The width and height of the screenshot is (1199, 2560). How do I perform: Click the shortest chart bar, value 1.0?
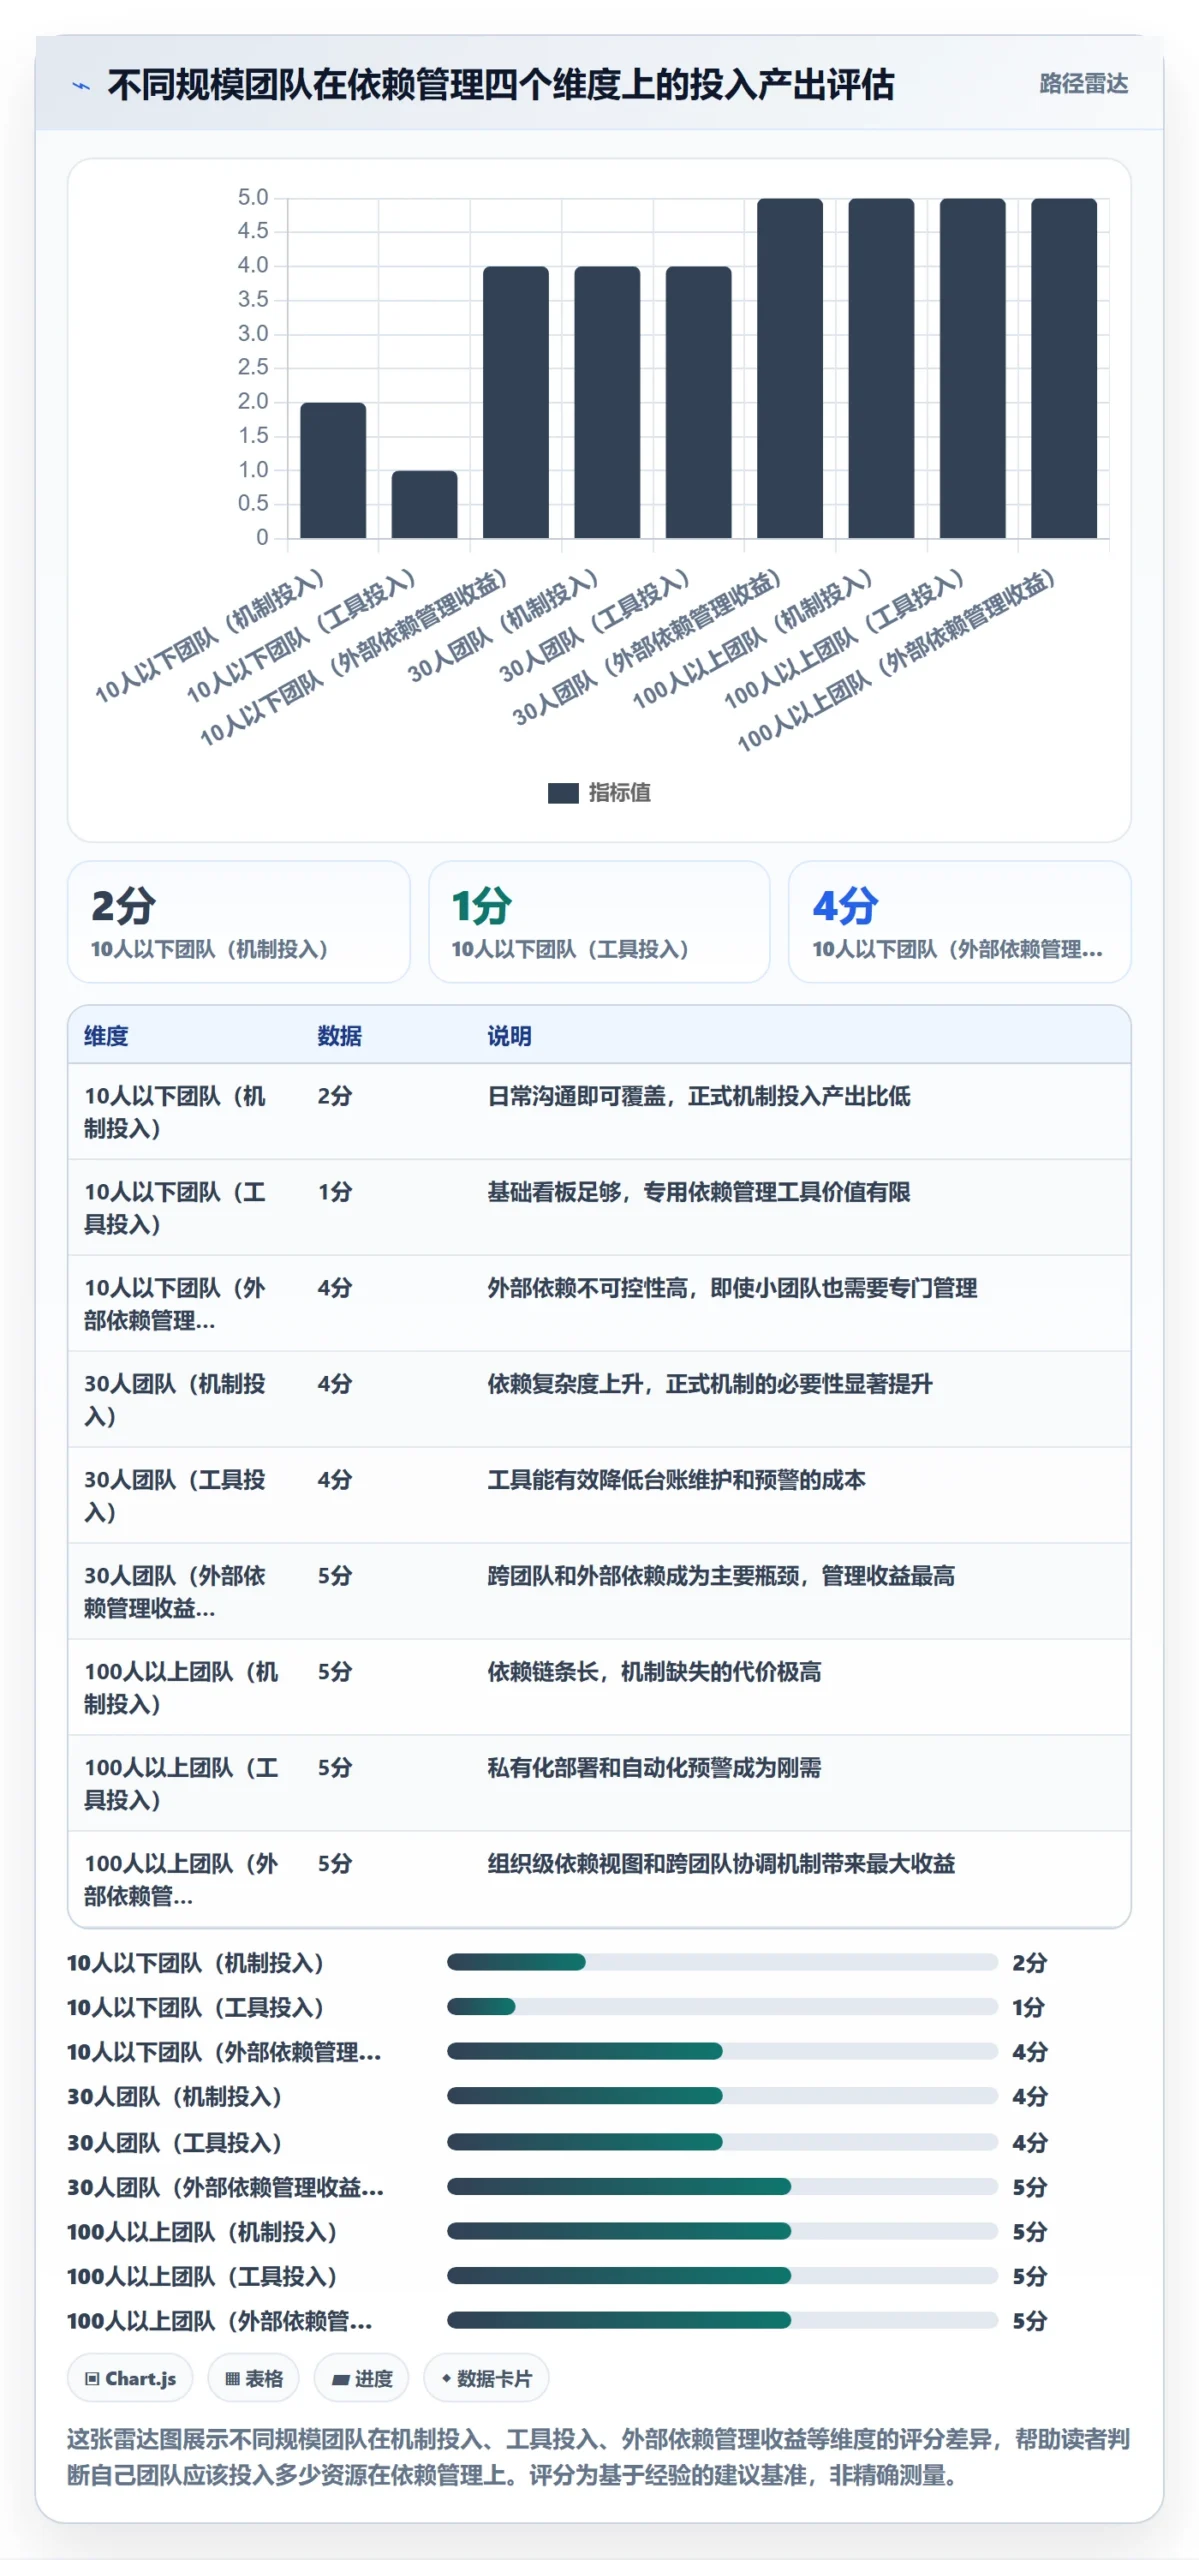click(x=424, y=504)
